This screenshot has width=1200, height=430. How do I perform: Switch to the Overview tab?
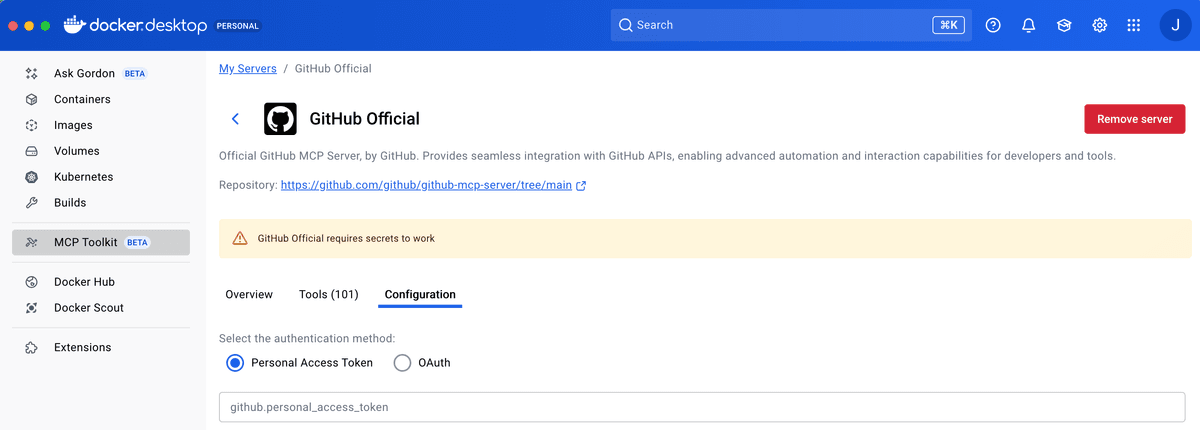point(249,294)
